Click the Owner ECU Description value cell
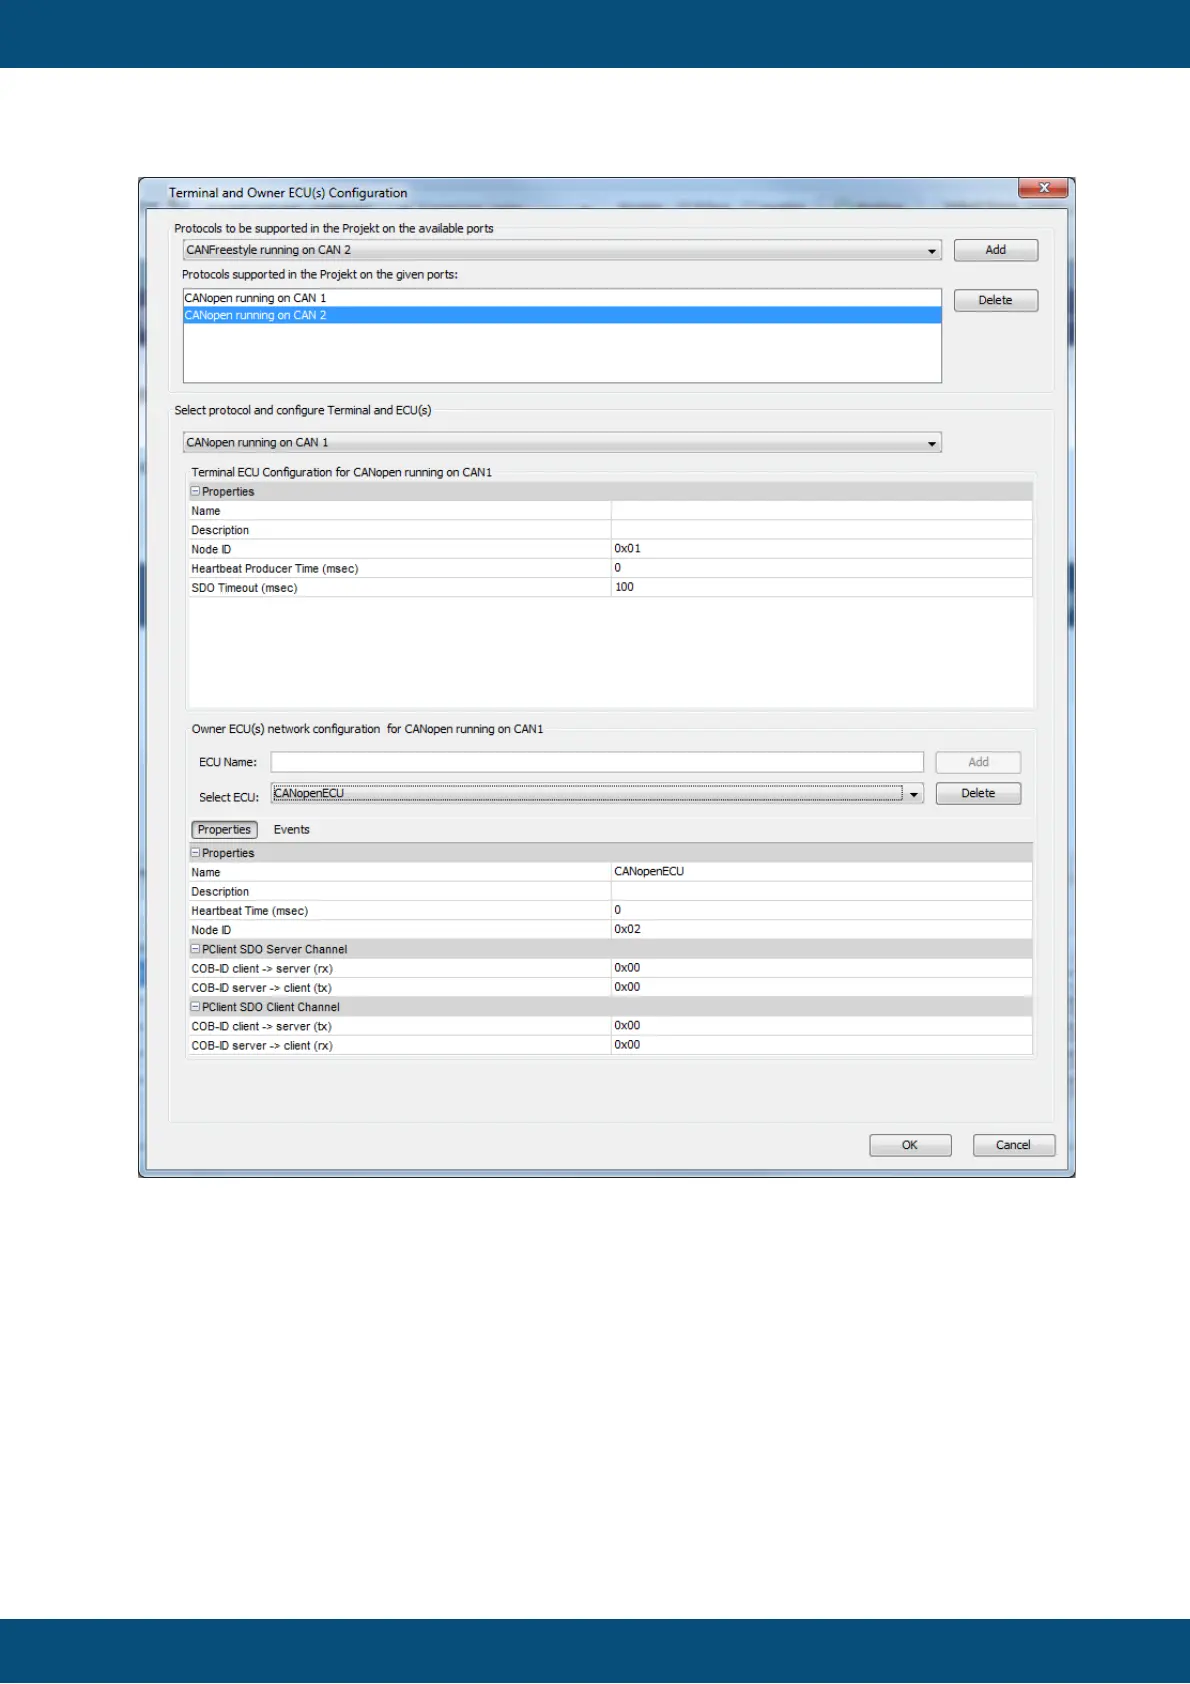Screen dimensions: 1190x1684 (821, 891)
